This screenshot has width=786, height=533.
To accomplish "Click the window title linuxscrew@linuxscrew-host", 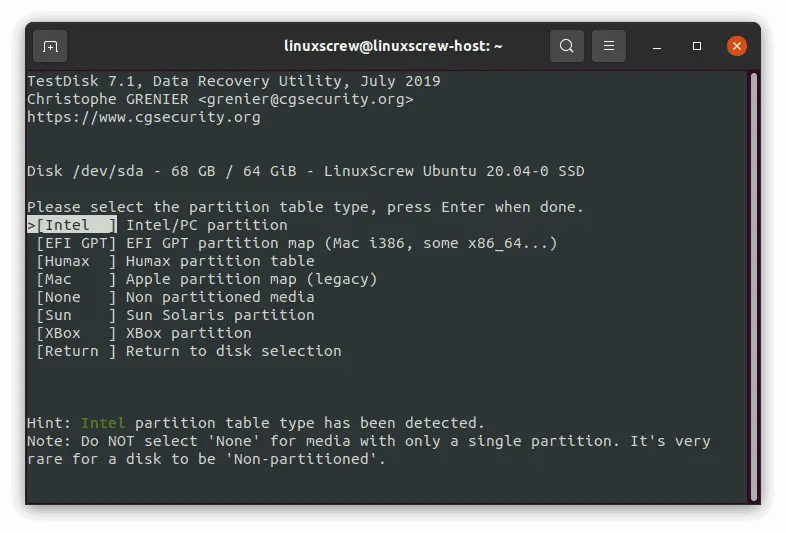I will (x=393, y=46).
